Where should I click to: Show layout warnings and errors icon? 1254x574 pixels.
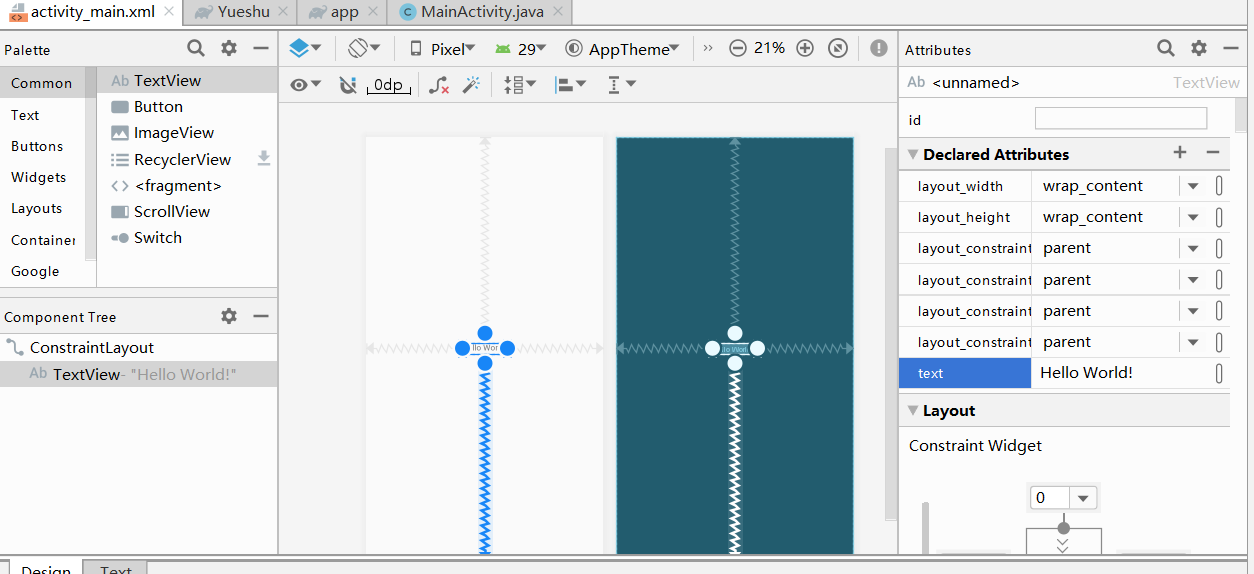coord(878,48)
